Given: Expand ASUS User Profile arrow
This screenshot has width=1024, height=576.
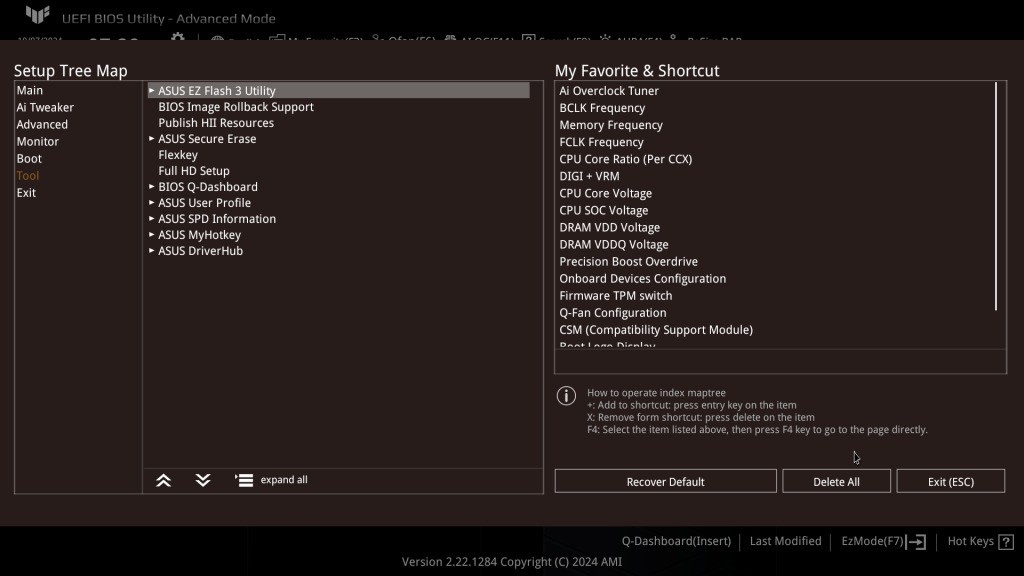Looking at the screenshot, I should 152,202.
